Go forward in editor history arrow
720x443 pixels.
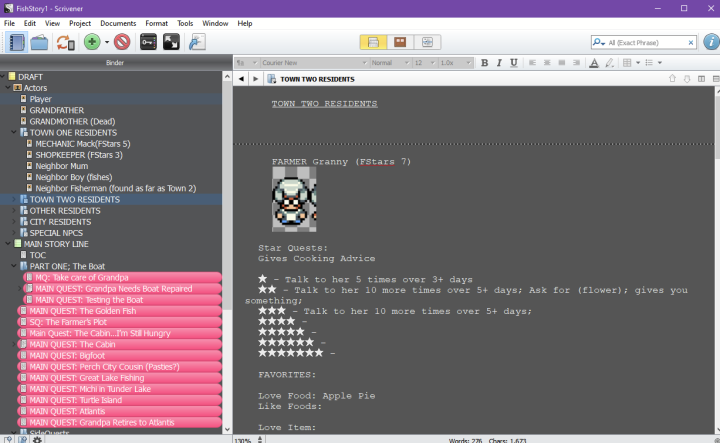pyautogui.click(x=255, y=79)
